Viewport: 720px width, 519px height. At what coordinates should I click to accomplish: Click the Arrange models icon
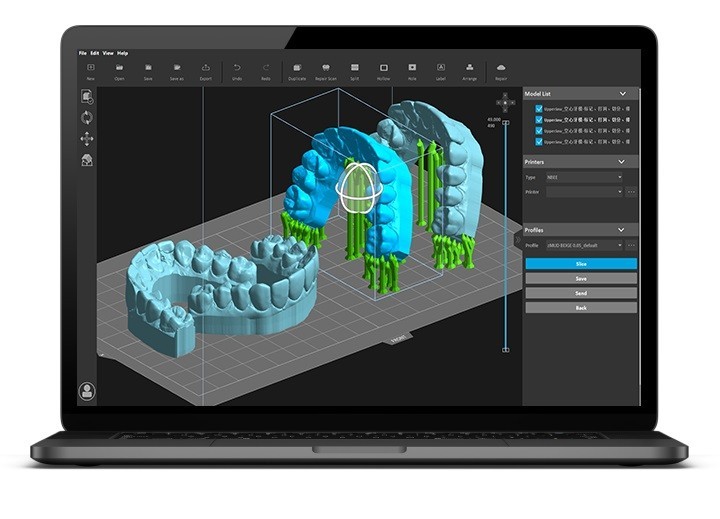point(468,67)
